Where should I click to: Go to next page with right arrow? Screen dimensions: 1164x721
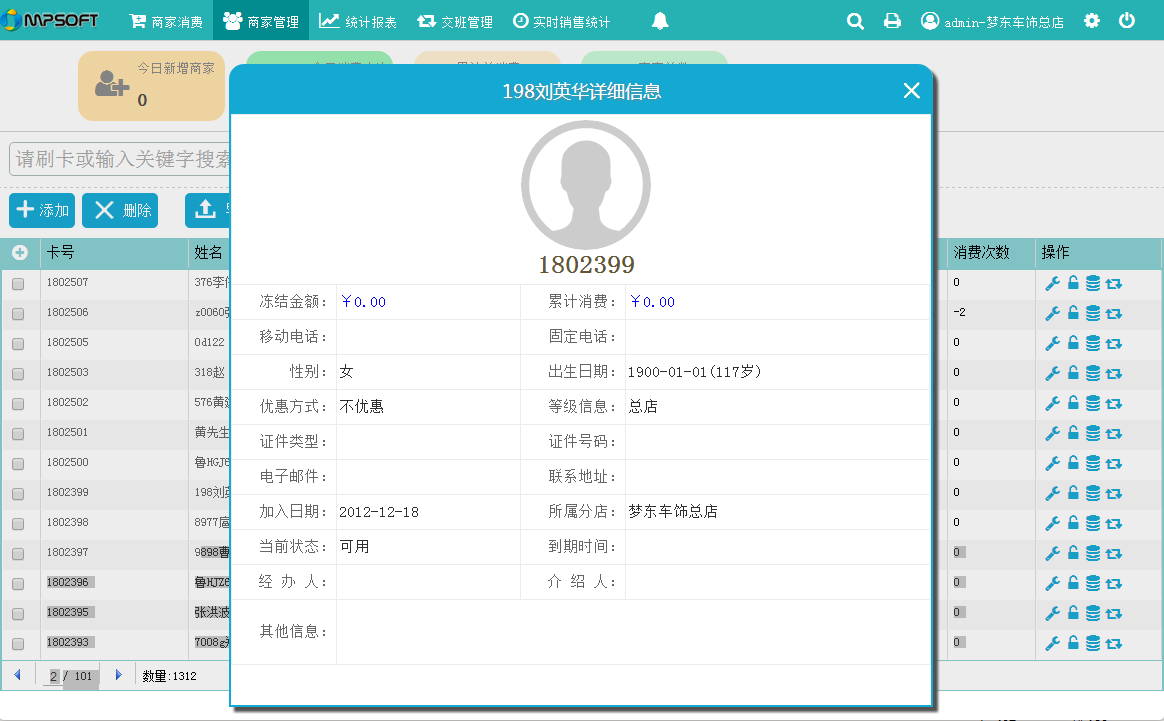click(119, 676)
